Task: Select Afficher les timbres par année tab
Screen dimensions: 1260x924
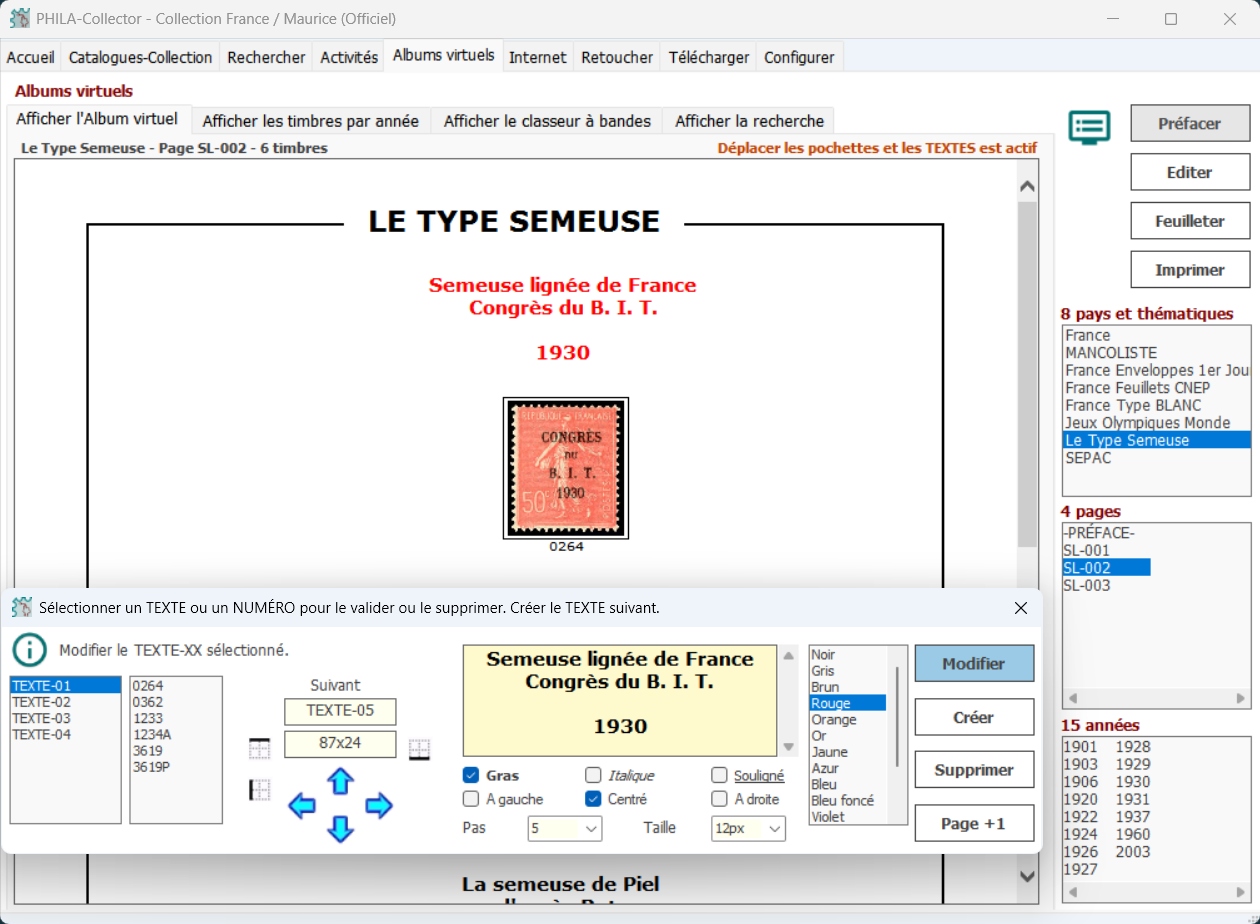Action: 311,121
